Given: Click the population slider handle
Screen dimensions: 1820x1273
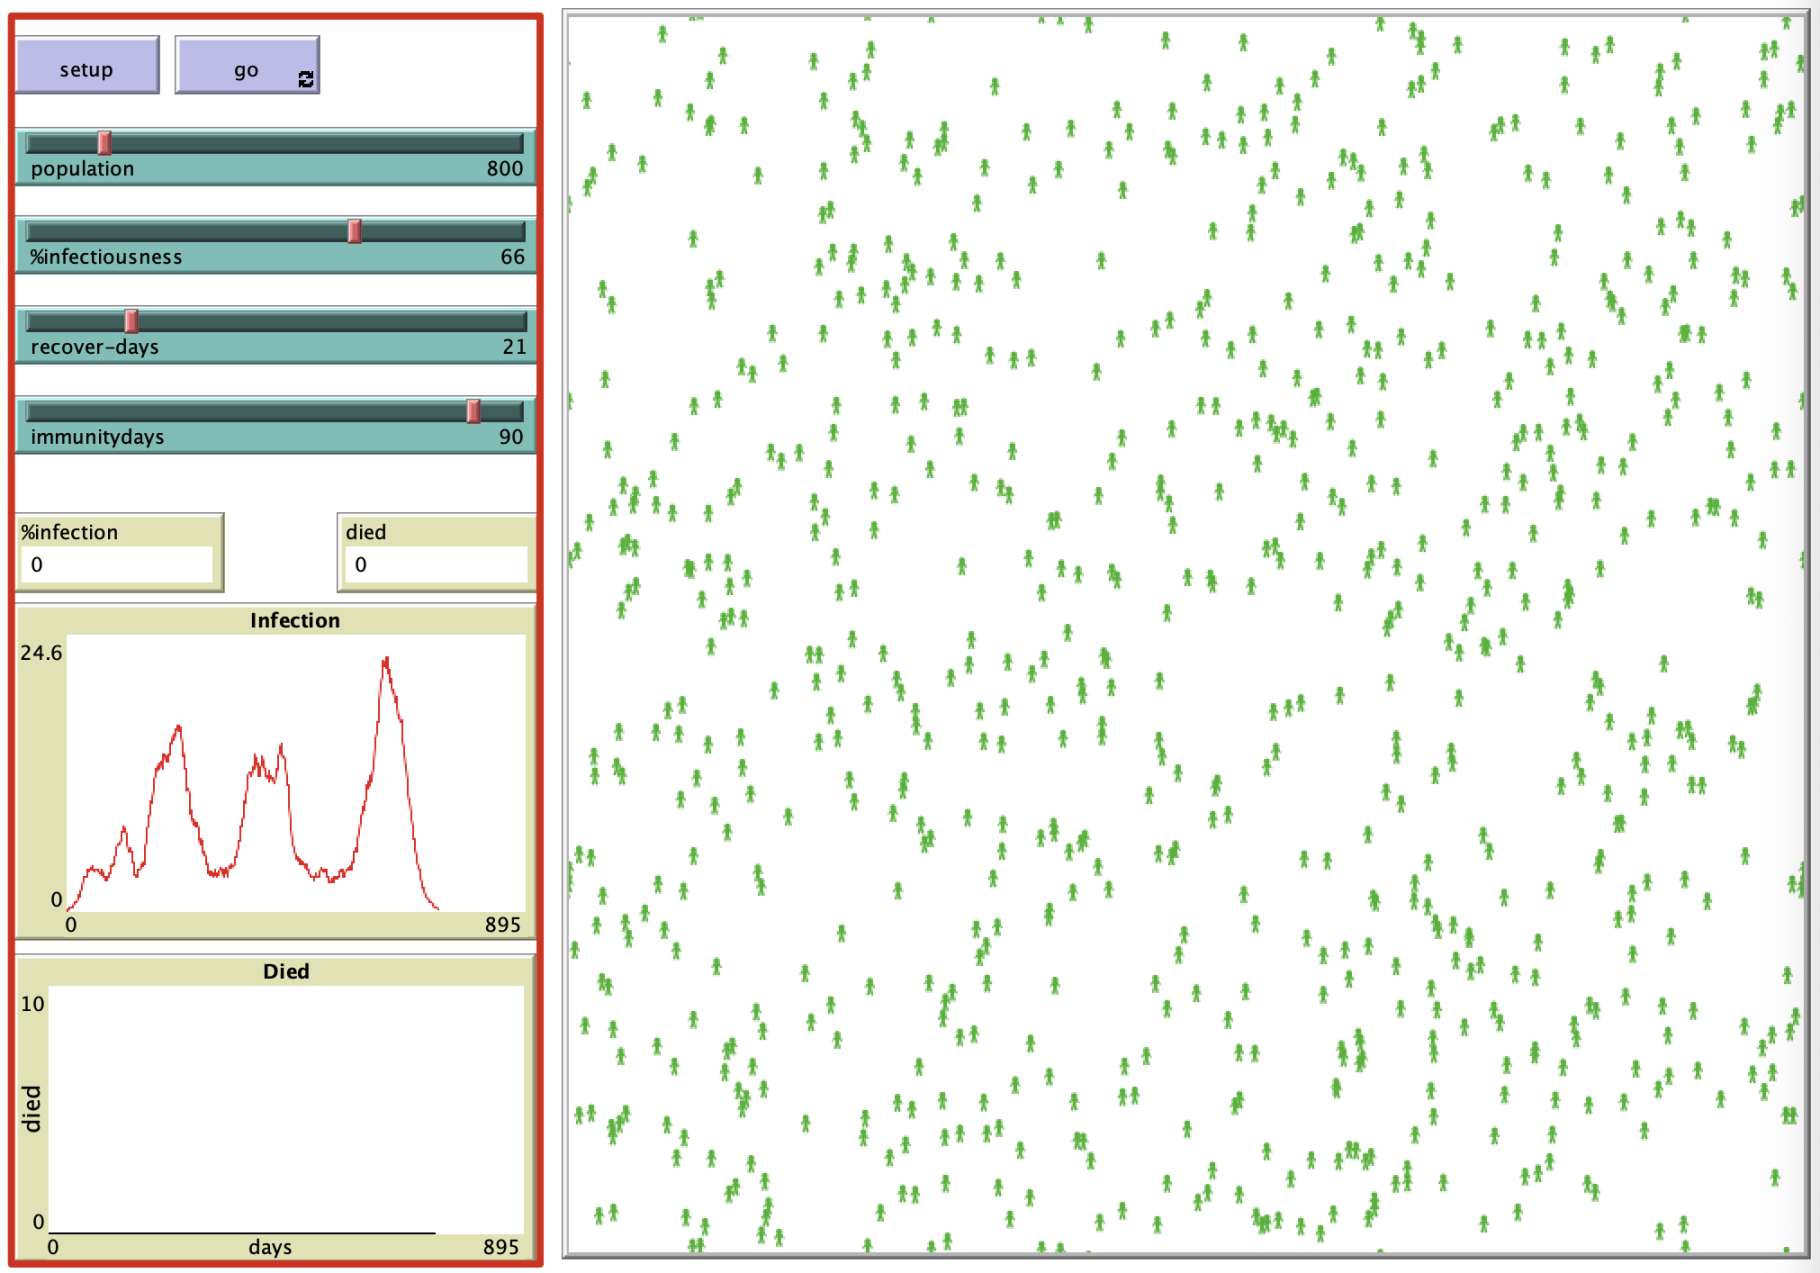Looking at the screenshot, I should pos(104,143).
